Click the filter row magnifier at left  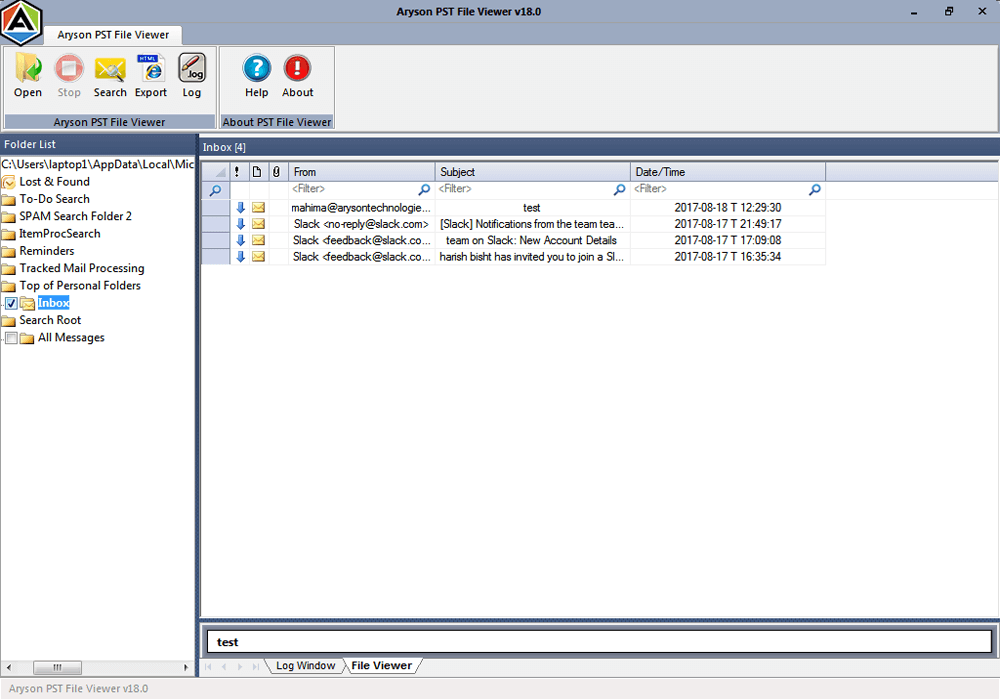point(216,190)
